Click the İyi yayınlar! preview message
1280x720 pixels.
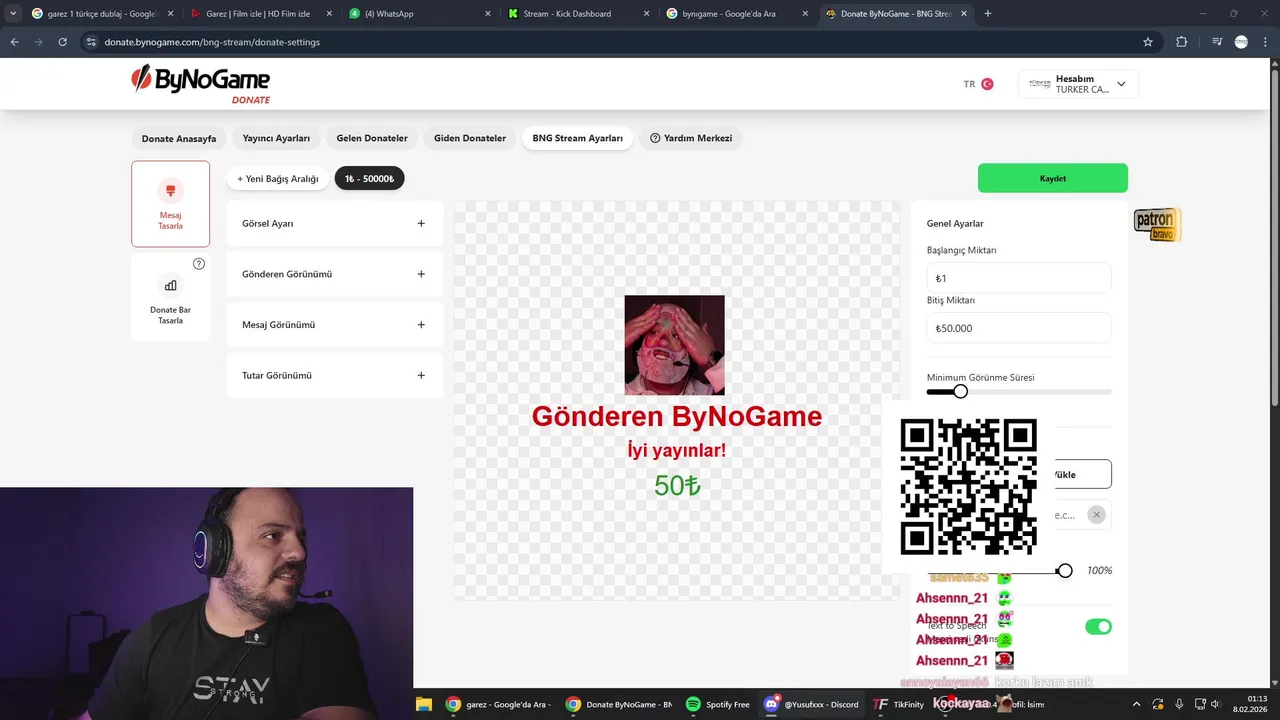[x=677, y=451]
